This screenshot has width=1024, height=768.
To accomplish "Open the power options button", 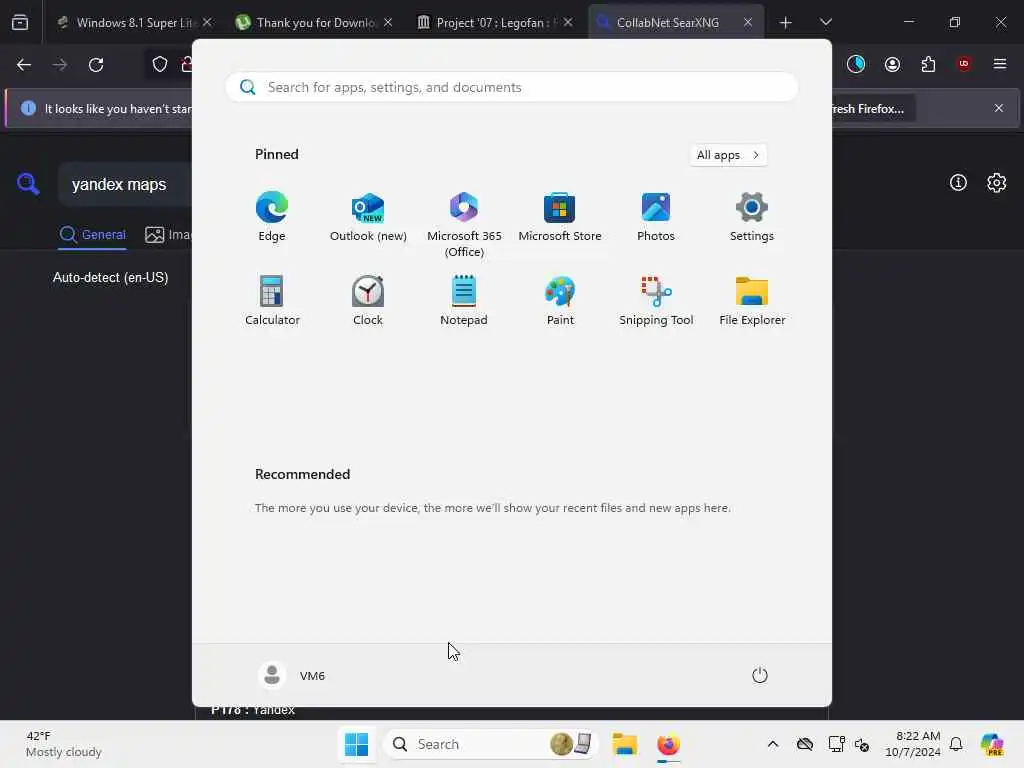I will click(760, 675).
